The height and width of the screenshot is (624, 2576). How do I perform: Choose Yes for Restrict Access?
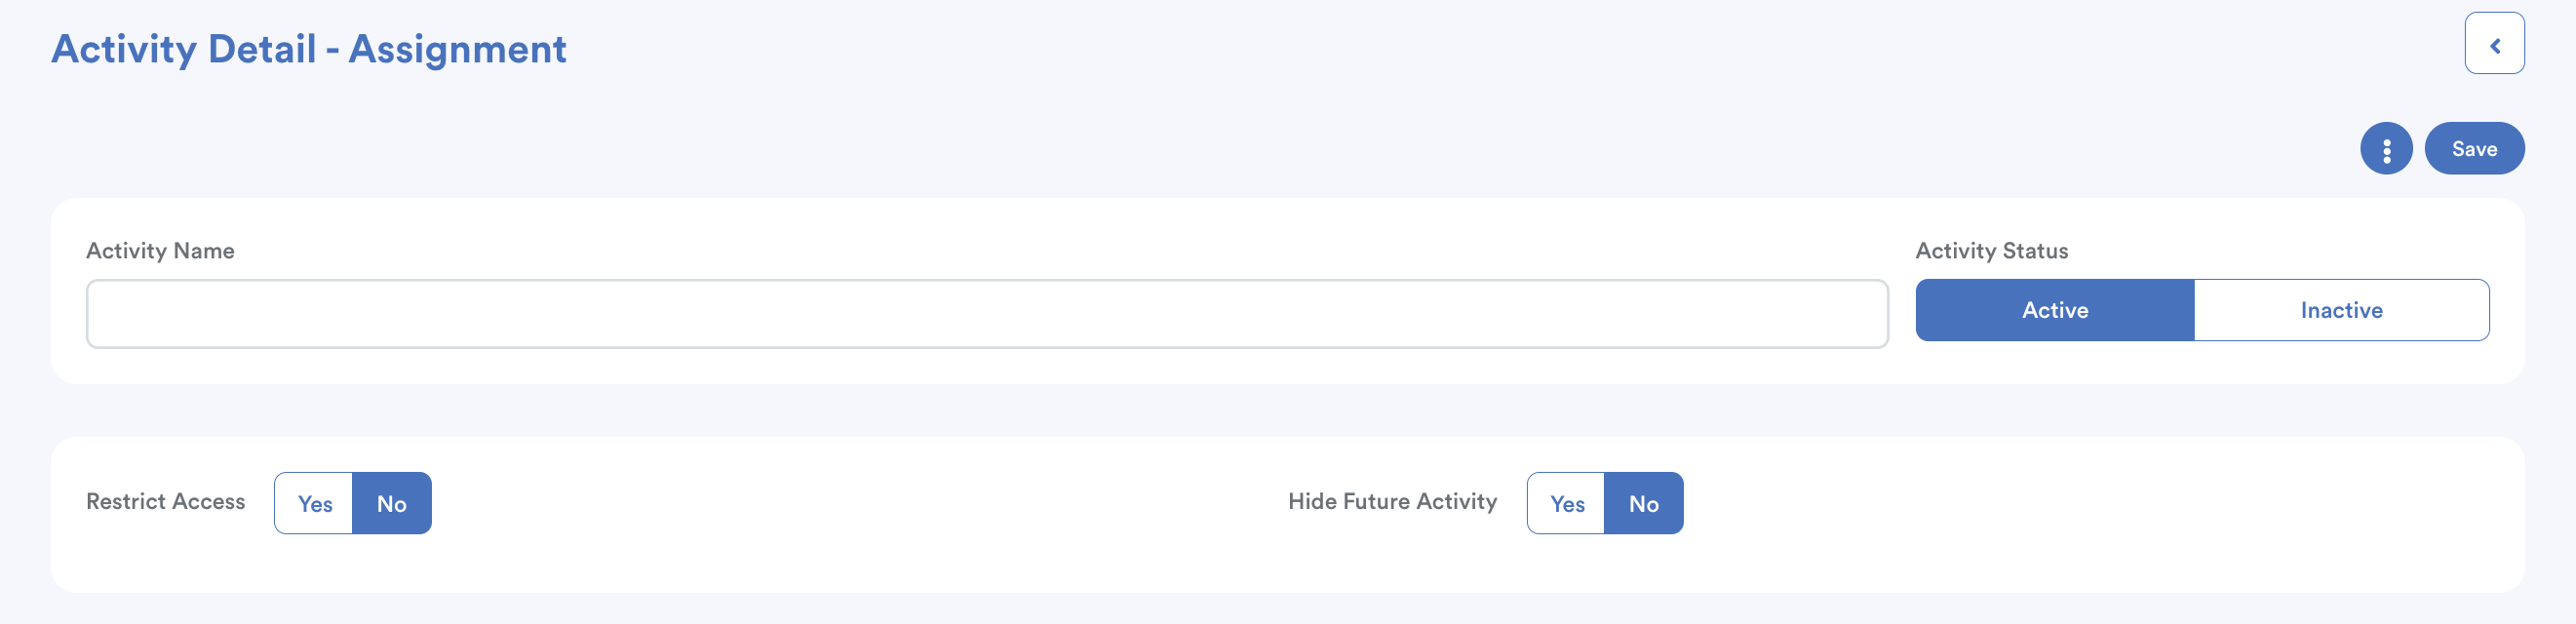(315, 504)
